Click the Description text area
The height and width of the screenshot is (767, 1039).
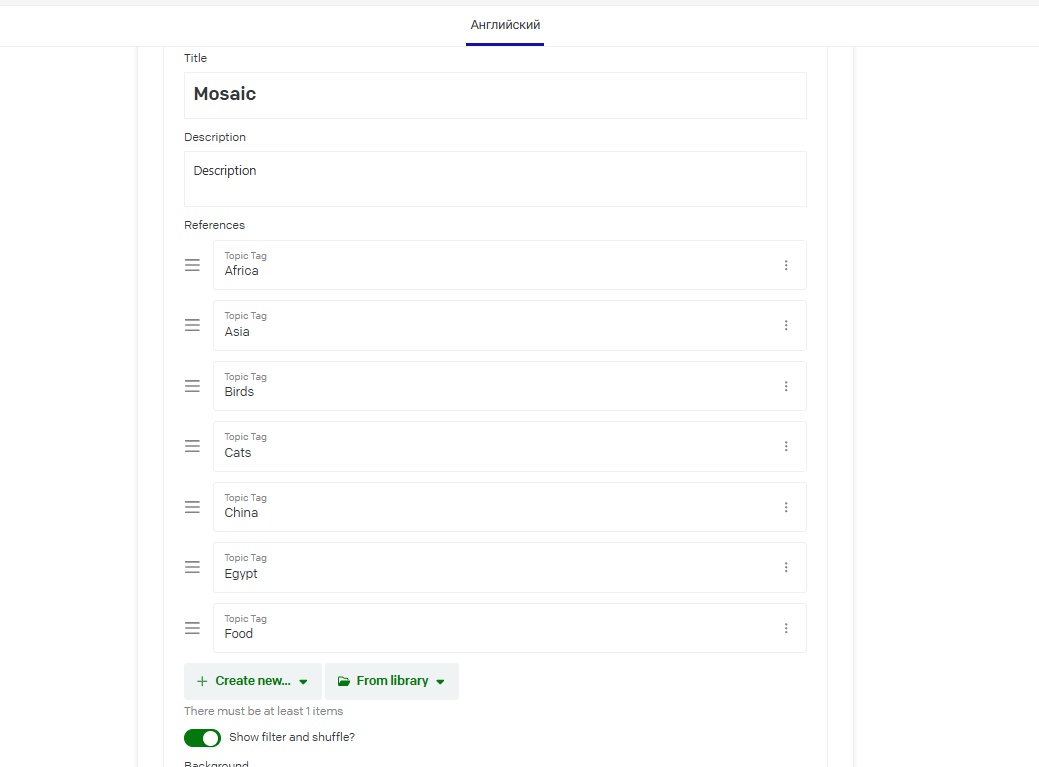(x=495, y=179)
